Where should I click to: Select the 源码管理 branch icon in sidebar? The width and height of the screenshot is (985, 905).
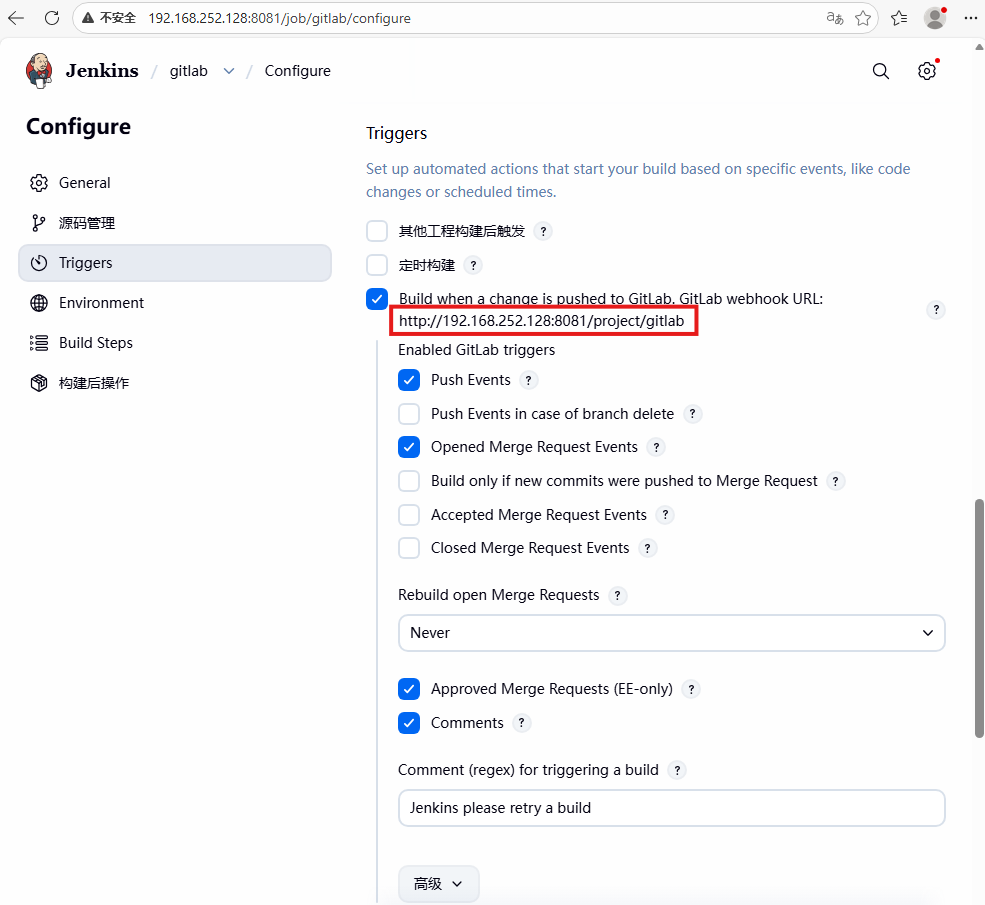pos(38,222)
